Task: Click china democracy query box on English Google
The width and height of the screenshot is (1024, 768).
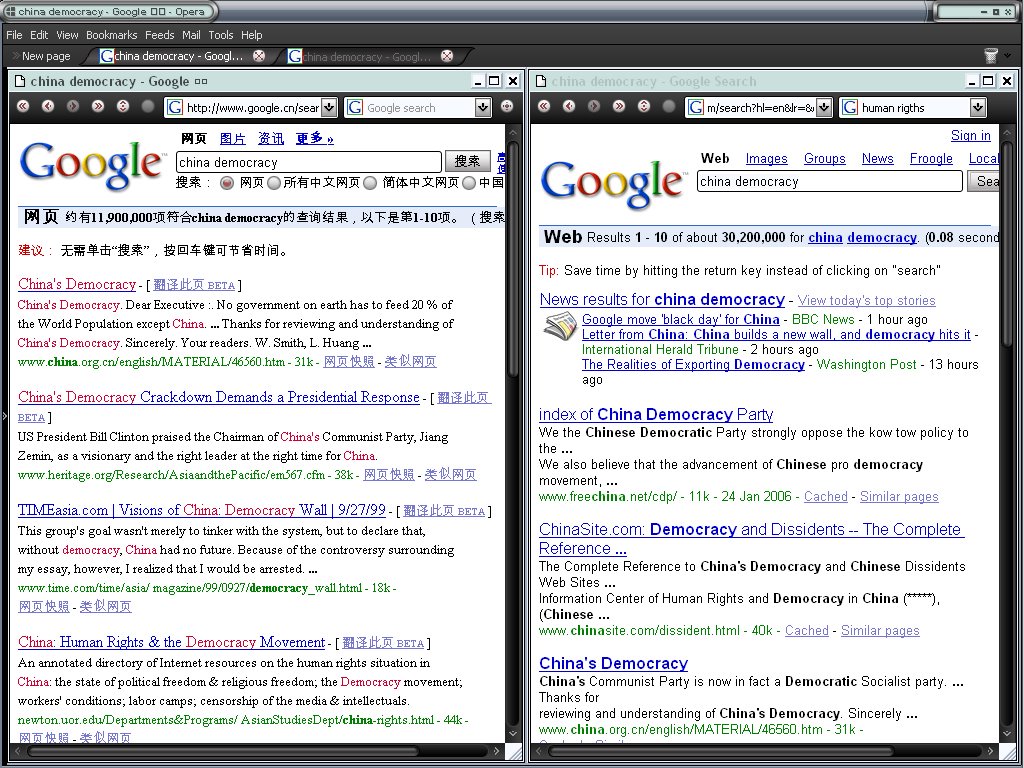Action: (829, 182)
